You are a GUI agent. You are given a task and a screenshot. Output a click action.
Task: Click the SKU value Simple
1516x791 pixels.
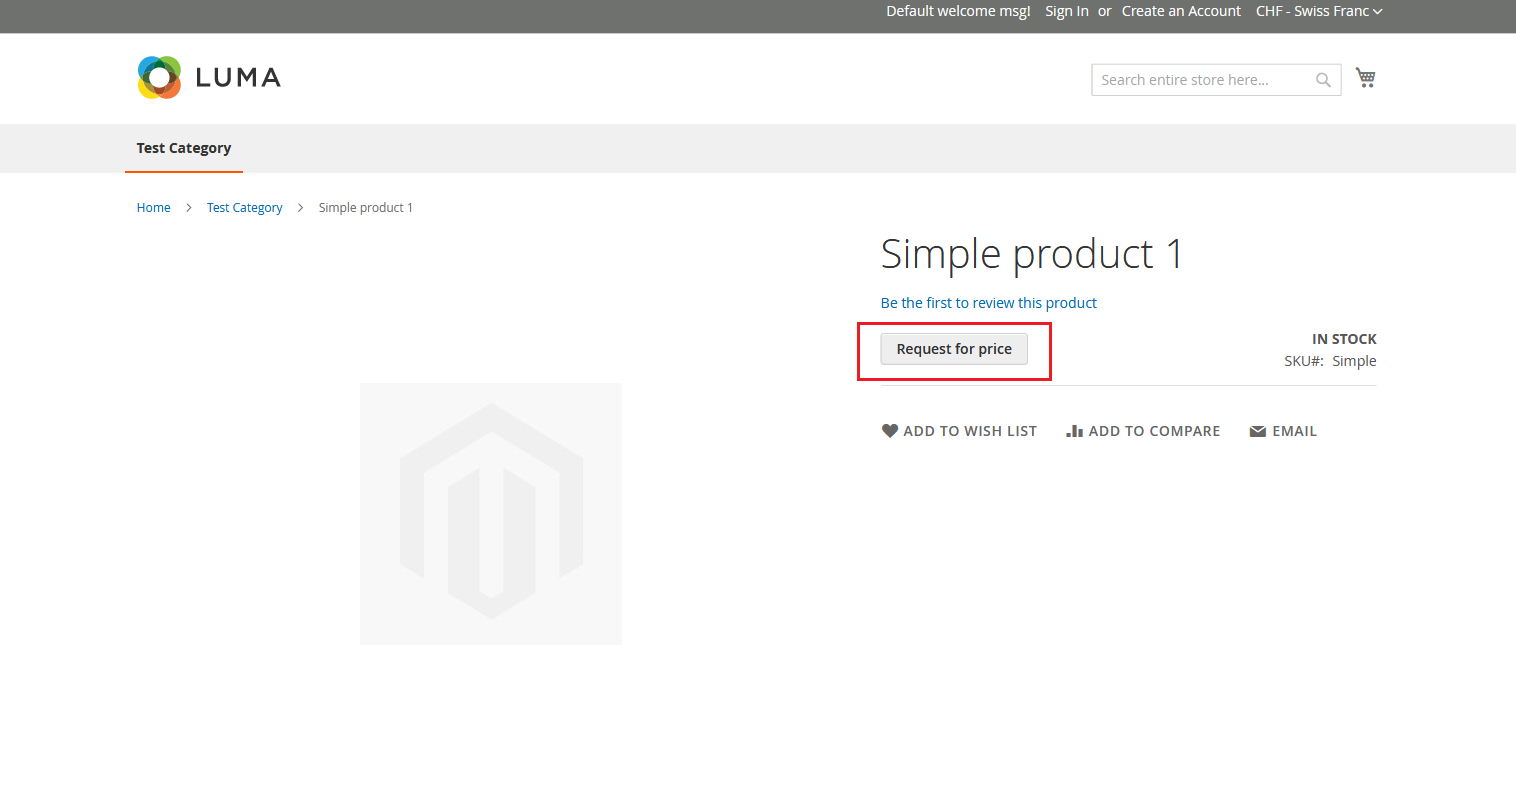(x=1354, y=361)
